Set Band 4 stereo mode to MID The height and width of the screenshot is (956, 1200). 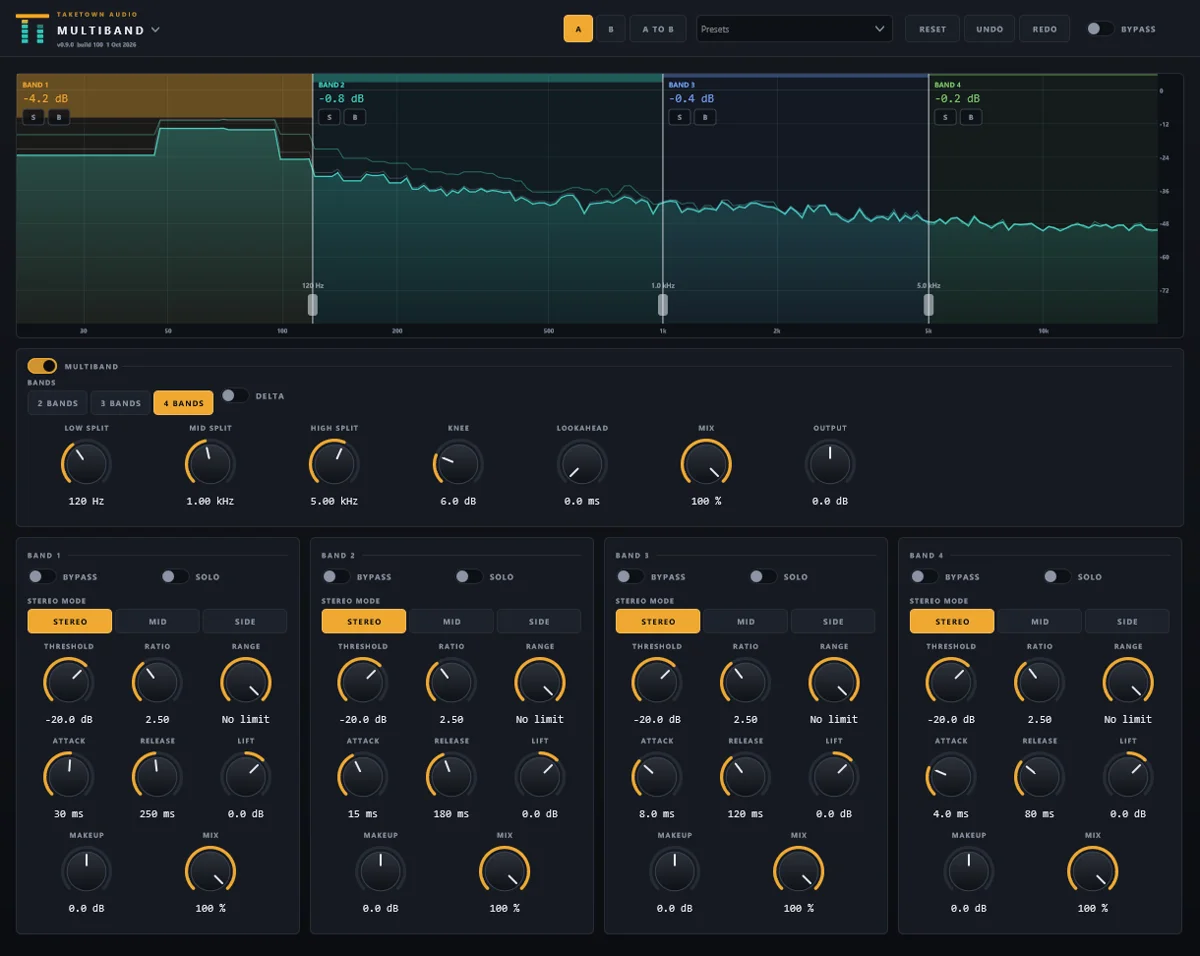pos(1039,621)
